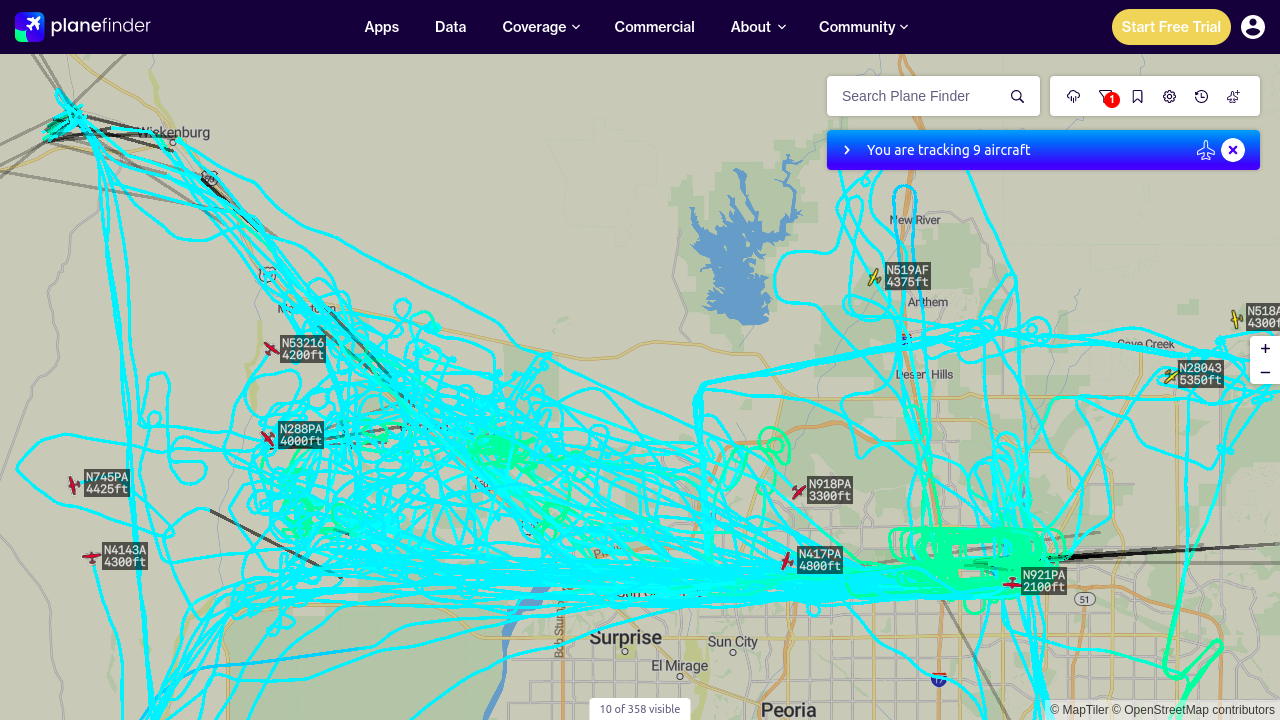Click the N4143A 4300ft label
The image size is (1280, 720).
[125, 556]
